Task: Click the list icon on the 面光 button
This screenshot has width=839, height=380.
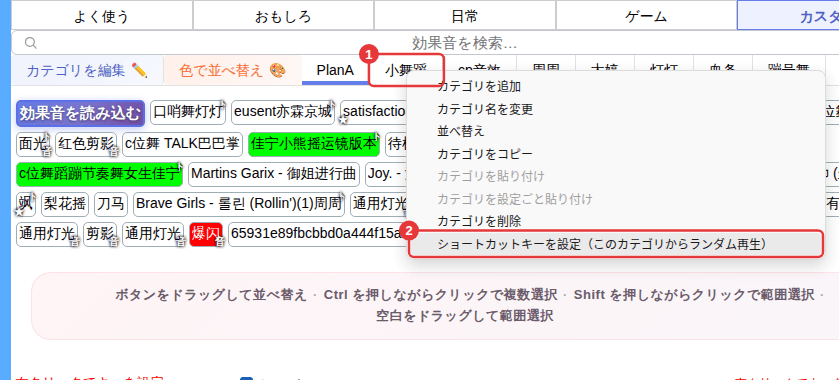Action: [x=47, y=153]
